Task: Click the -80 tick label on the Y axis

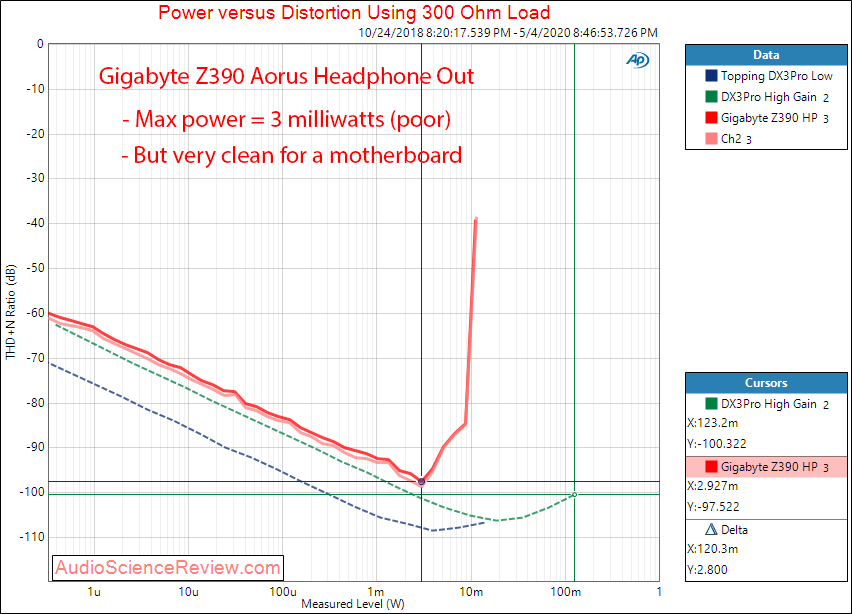Action: point(35,403)
